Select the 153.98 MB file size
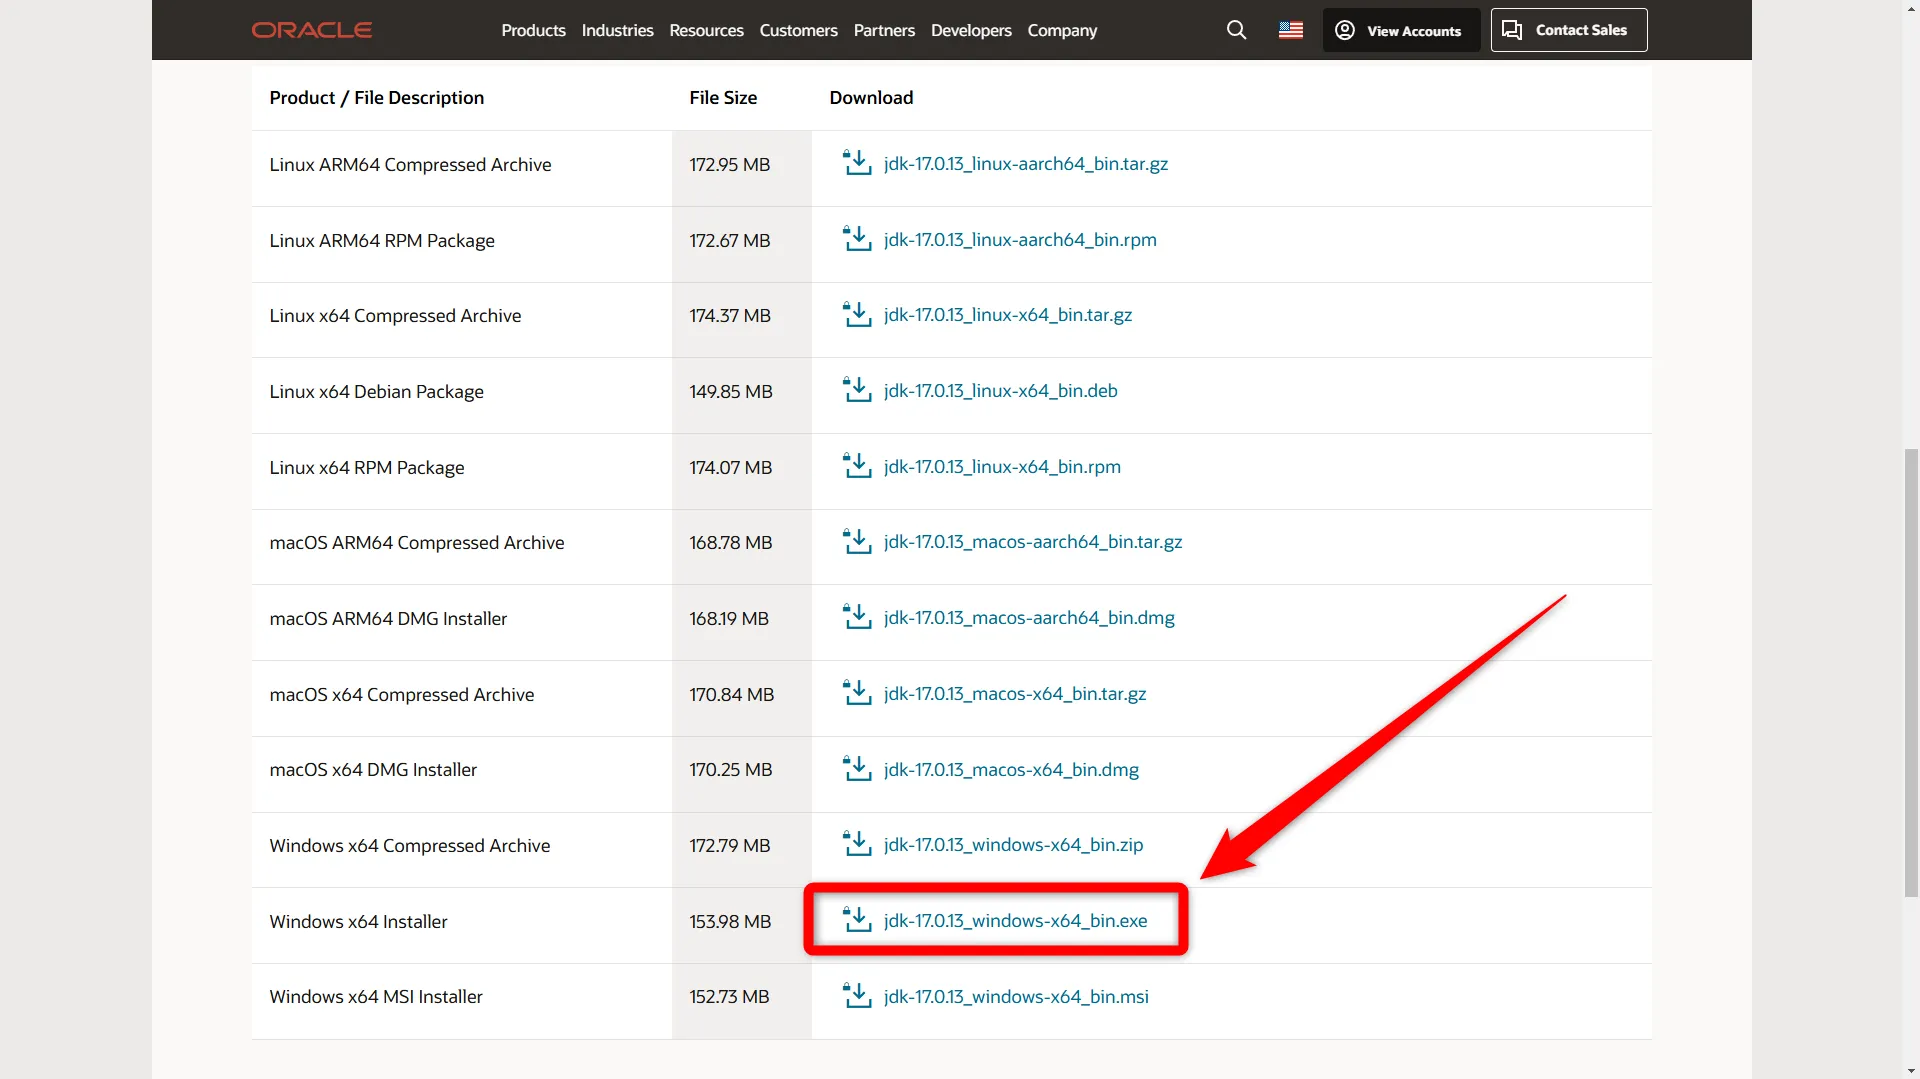 pyautogui.click(x=730, y=921)
